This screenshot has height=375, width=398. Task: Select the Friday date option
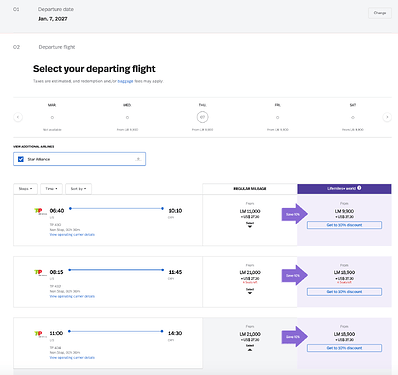coord(278,117)
